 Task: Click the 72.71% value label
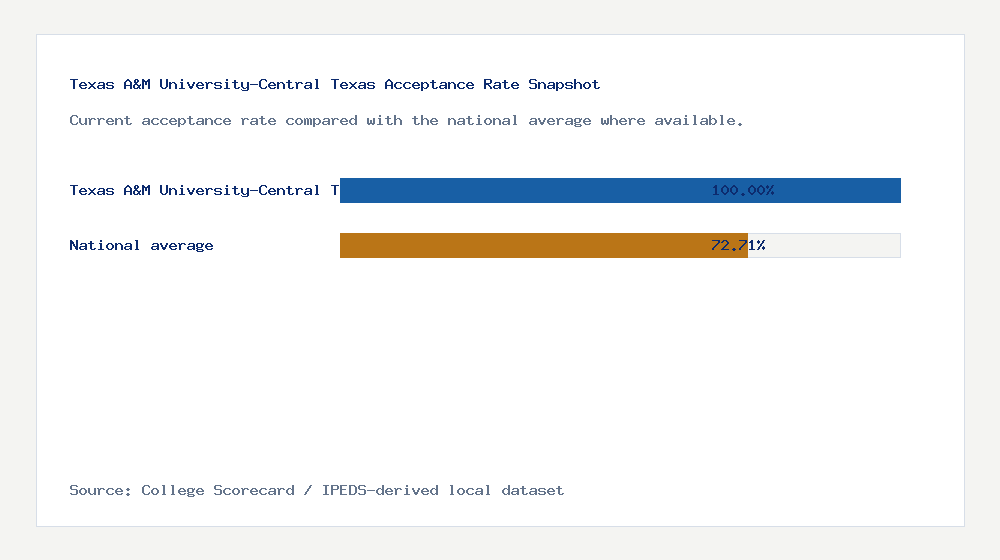click(738, 245)
